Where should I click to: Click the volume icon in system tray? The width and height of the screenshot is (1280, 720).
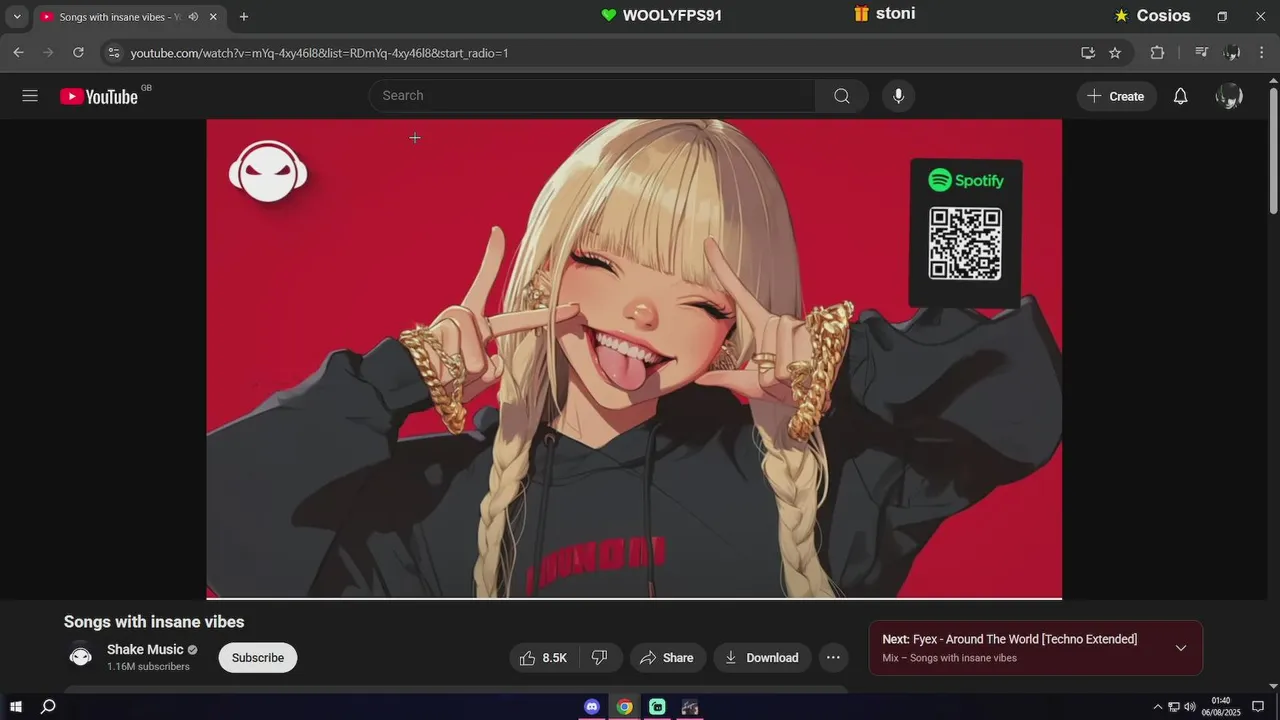coord(1190,707)
